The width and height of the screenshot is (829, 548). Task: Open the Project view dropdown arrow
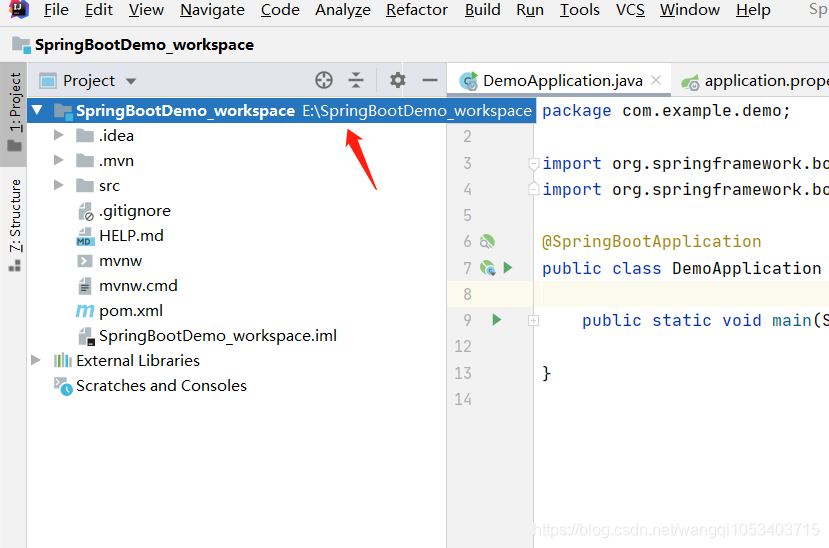(x=131, y=81)
